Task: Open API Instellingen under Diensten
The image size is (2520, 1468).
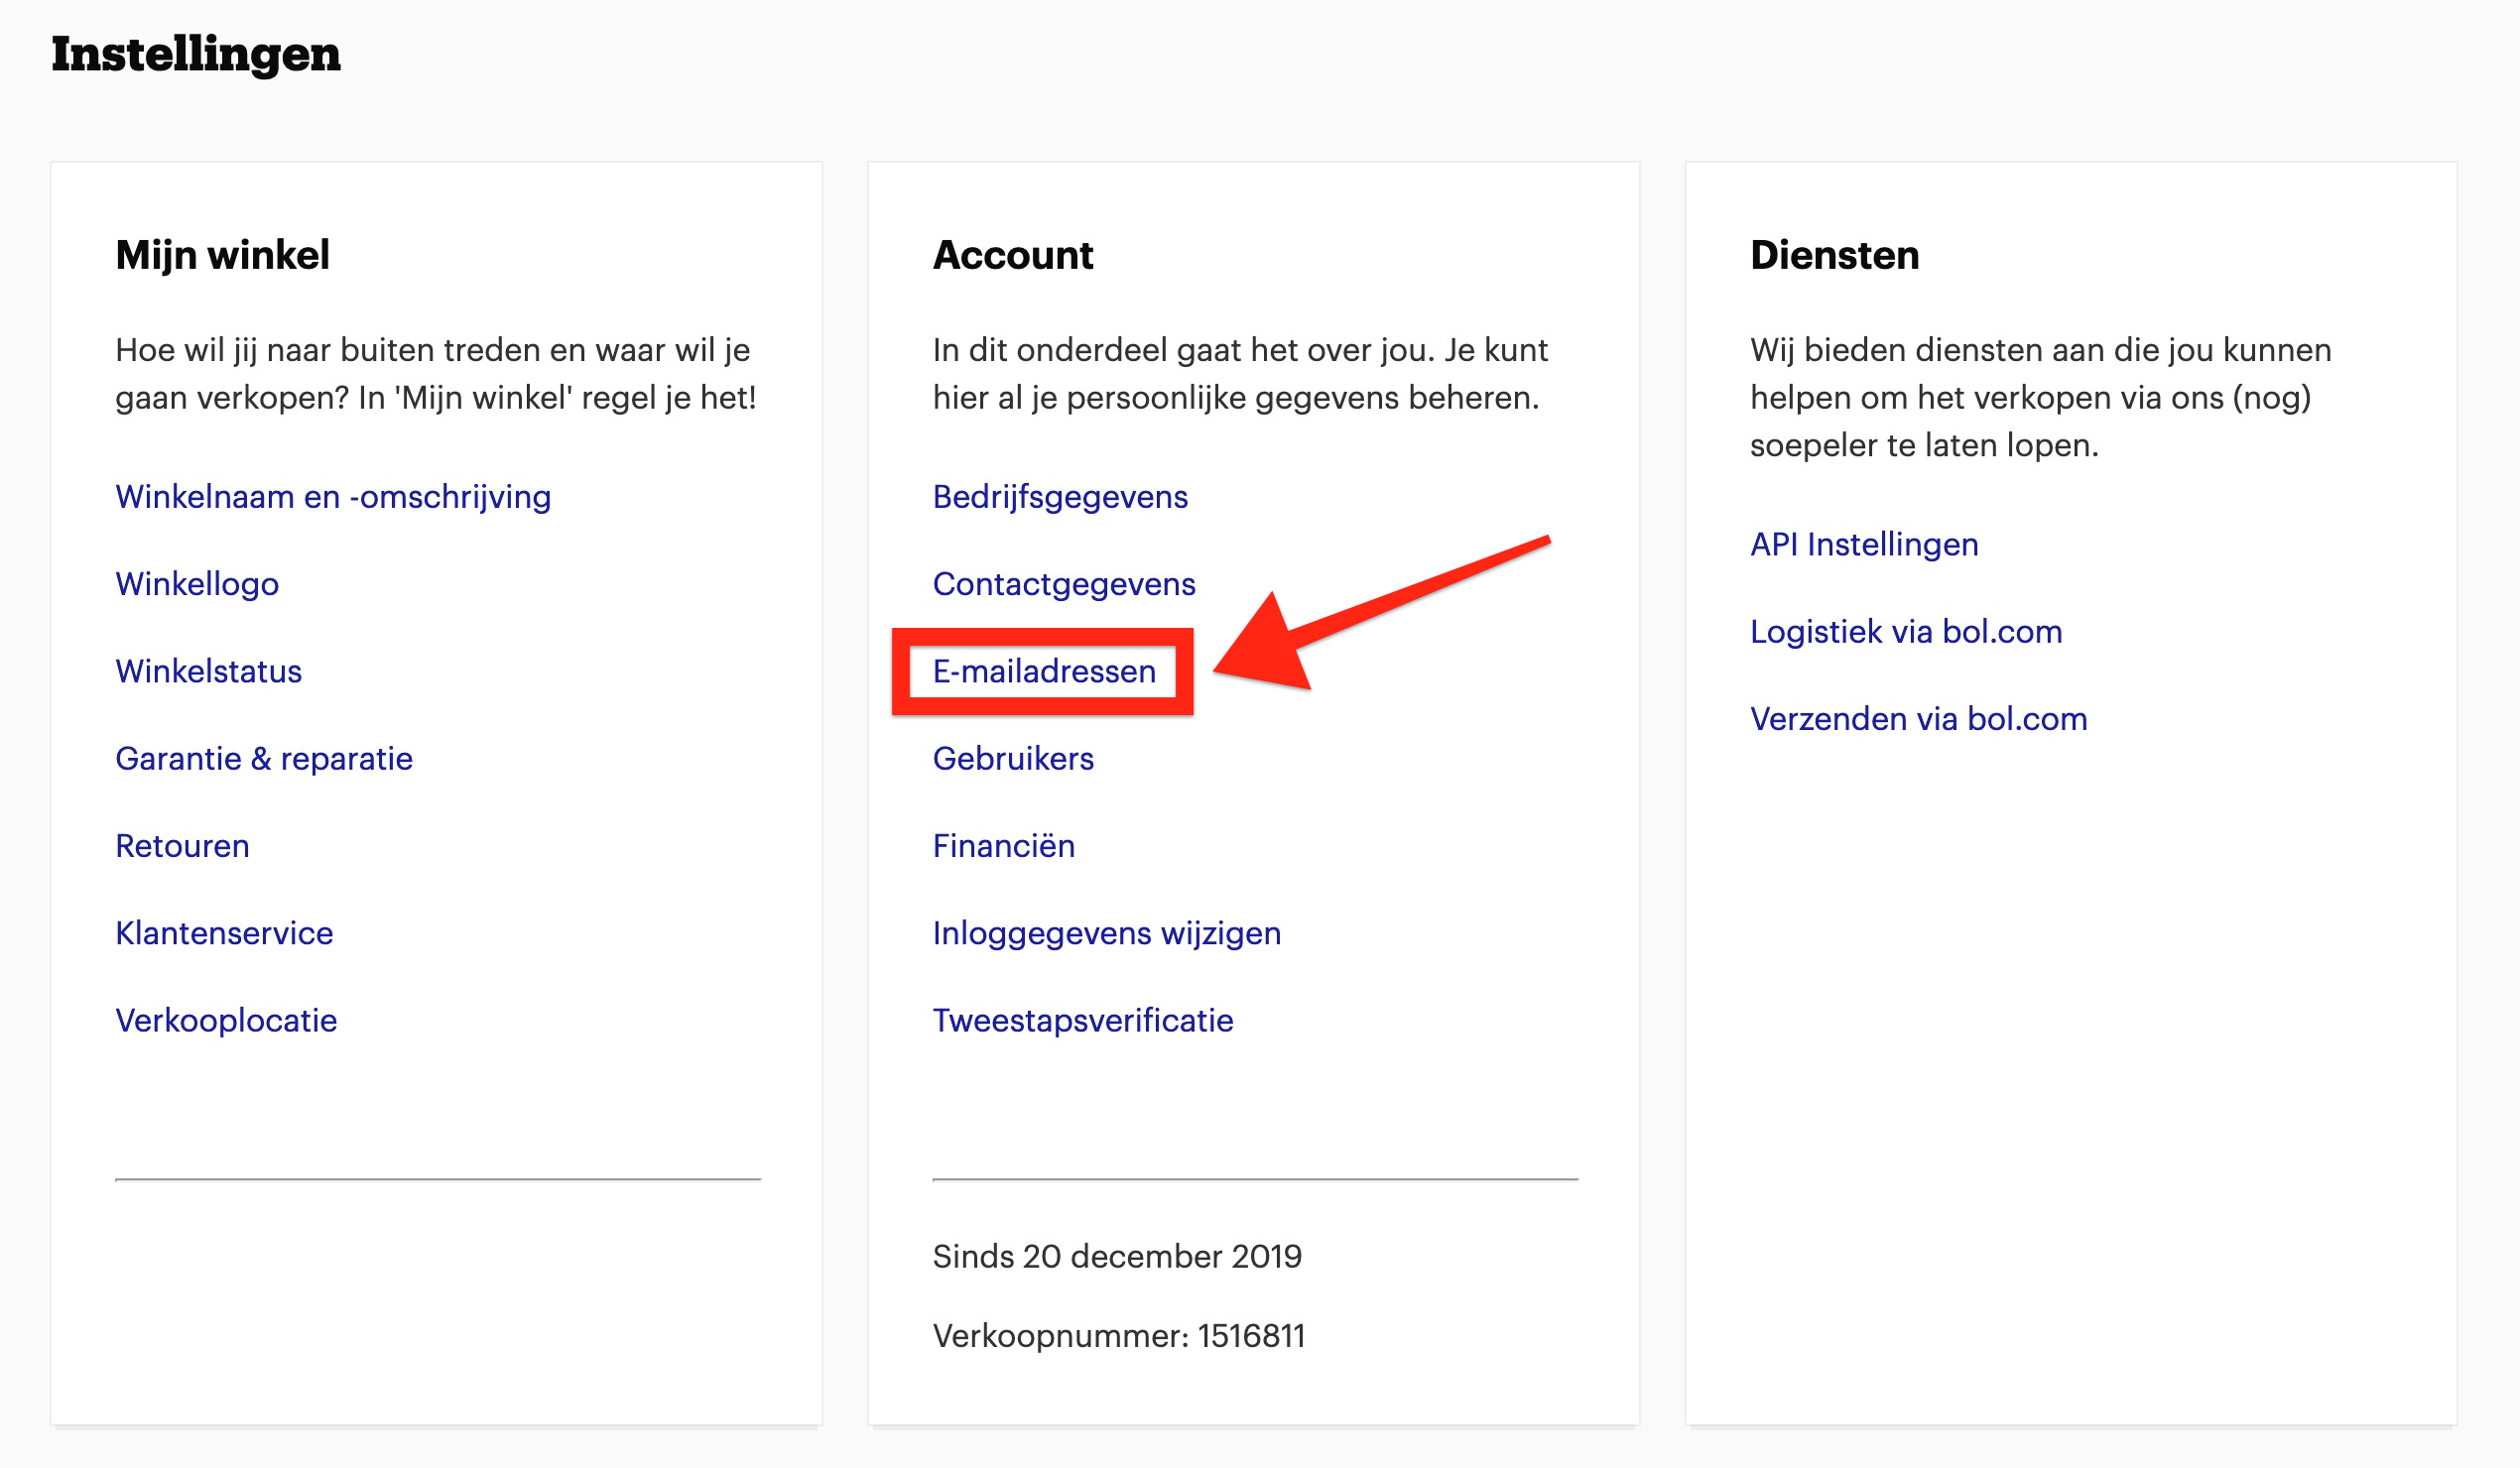Action: pos(1864,544)
